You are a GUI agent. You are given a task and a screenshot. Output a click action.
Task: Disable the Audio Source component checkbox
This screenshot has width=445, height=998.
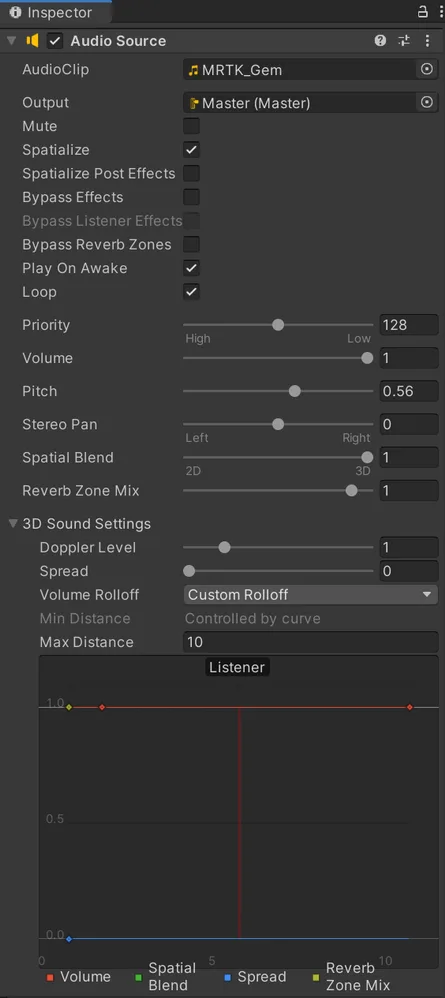point(55,41)
